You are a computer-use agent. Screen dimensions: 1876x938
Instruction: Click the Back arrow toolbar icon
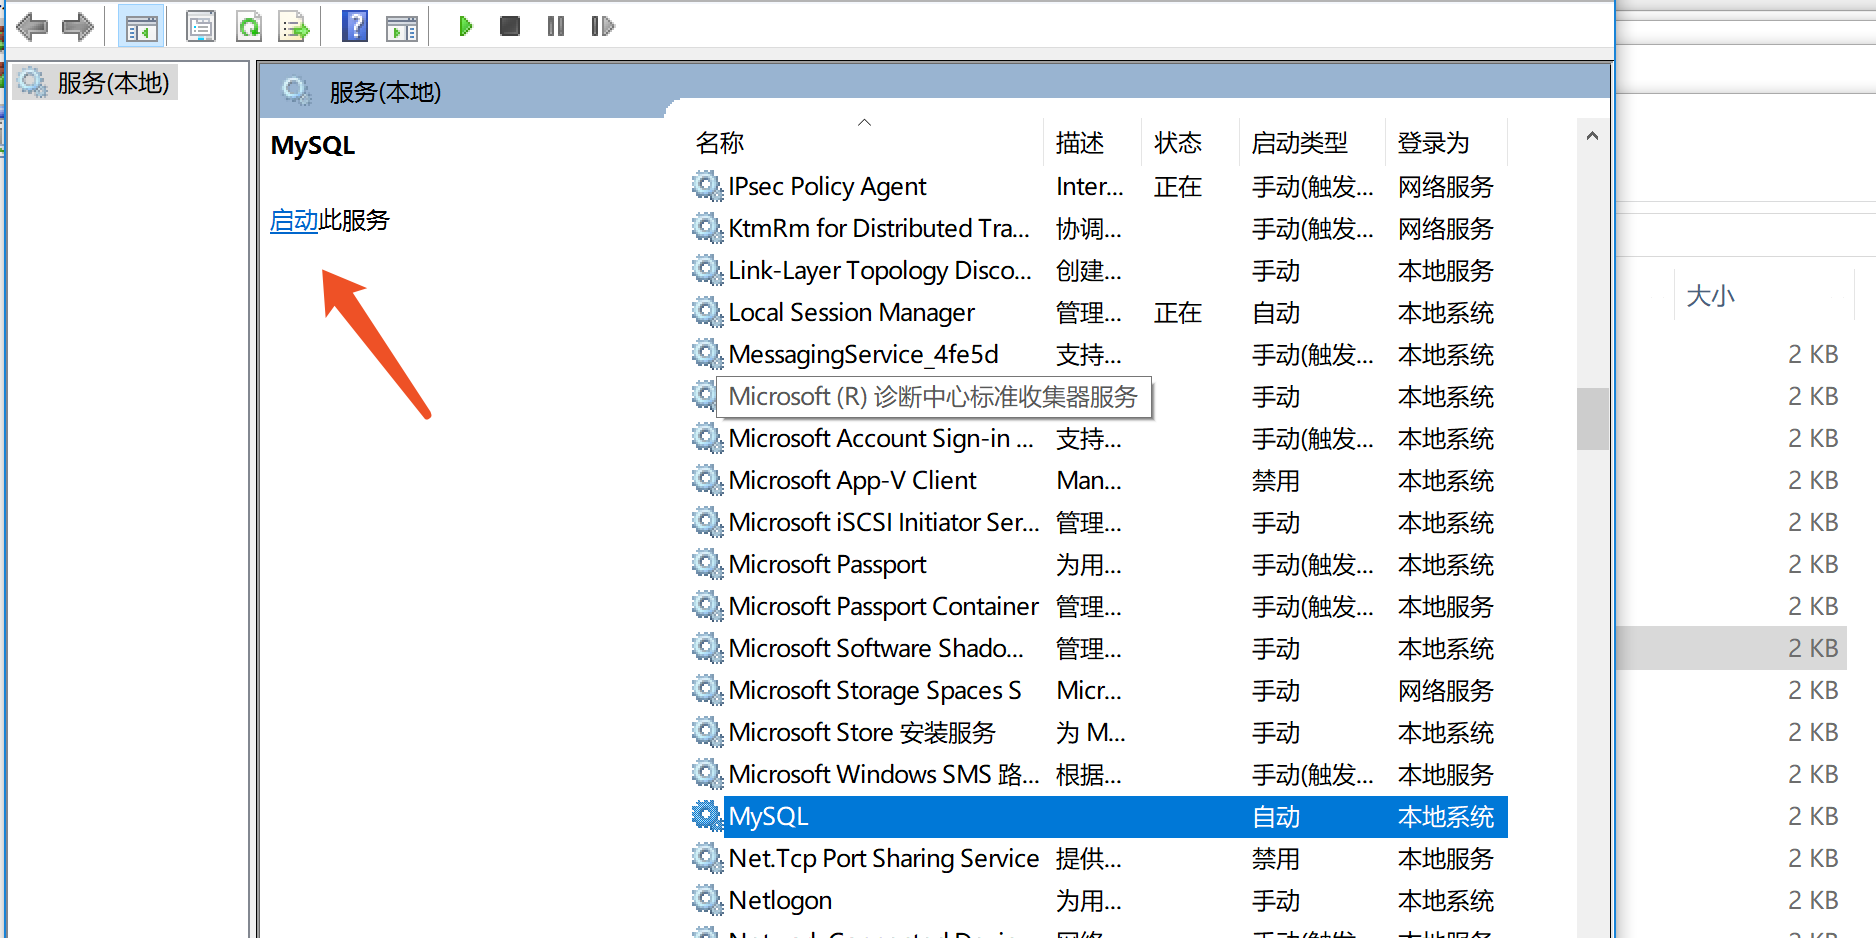tap(32, 27)
